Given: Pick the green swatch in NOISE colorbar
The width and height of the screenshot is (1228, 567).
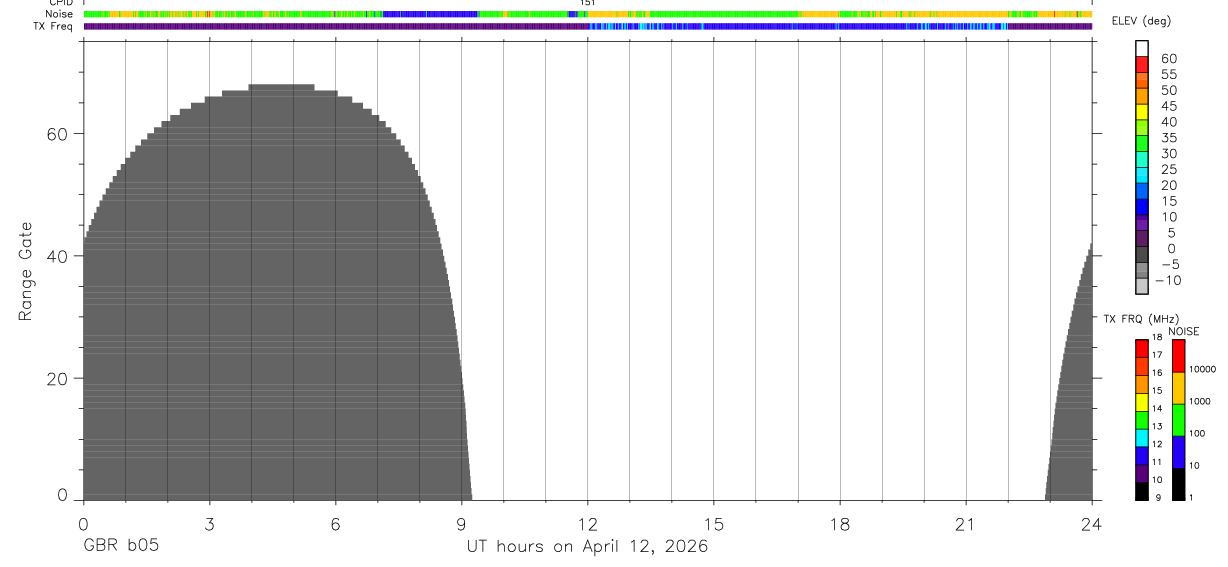Looking at the screenshot, I should 1178,420.
